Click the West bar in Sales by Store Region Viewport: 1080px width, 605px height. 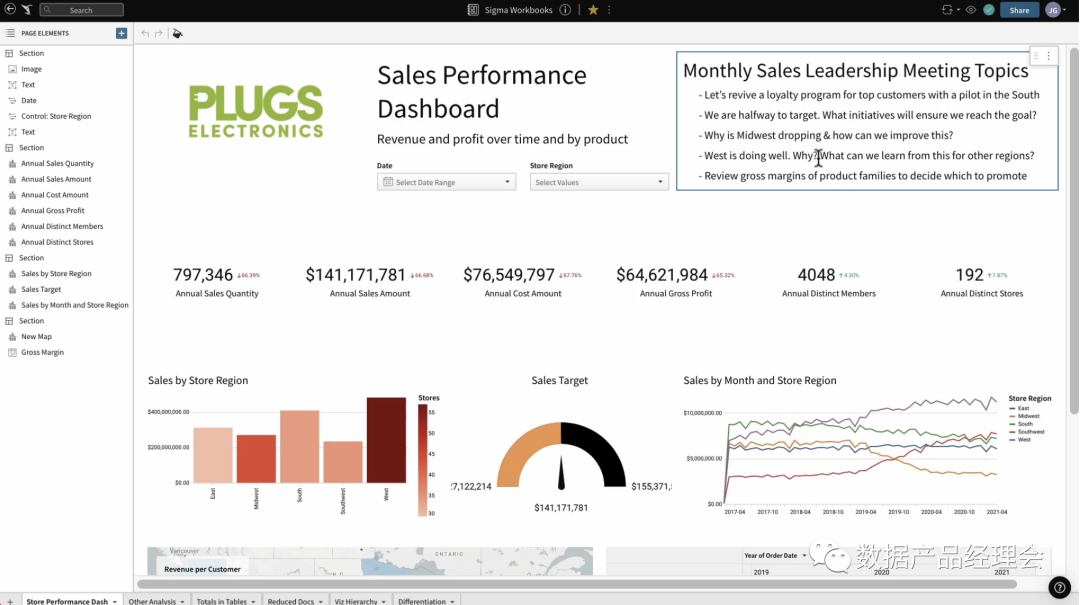pyautogui.click(x=386, y=440)
